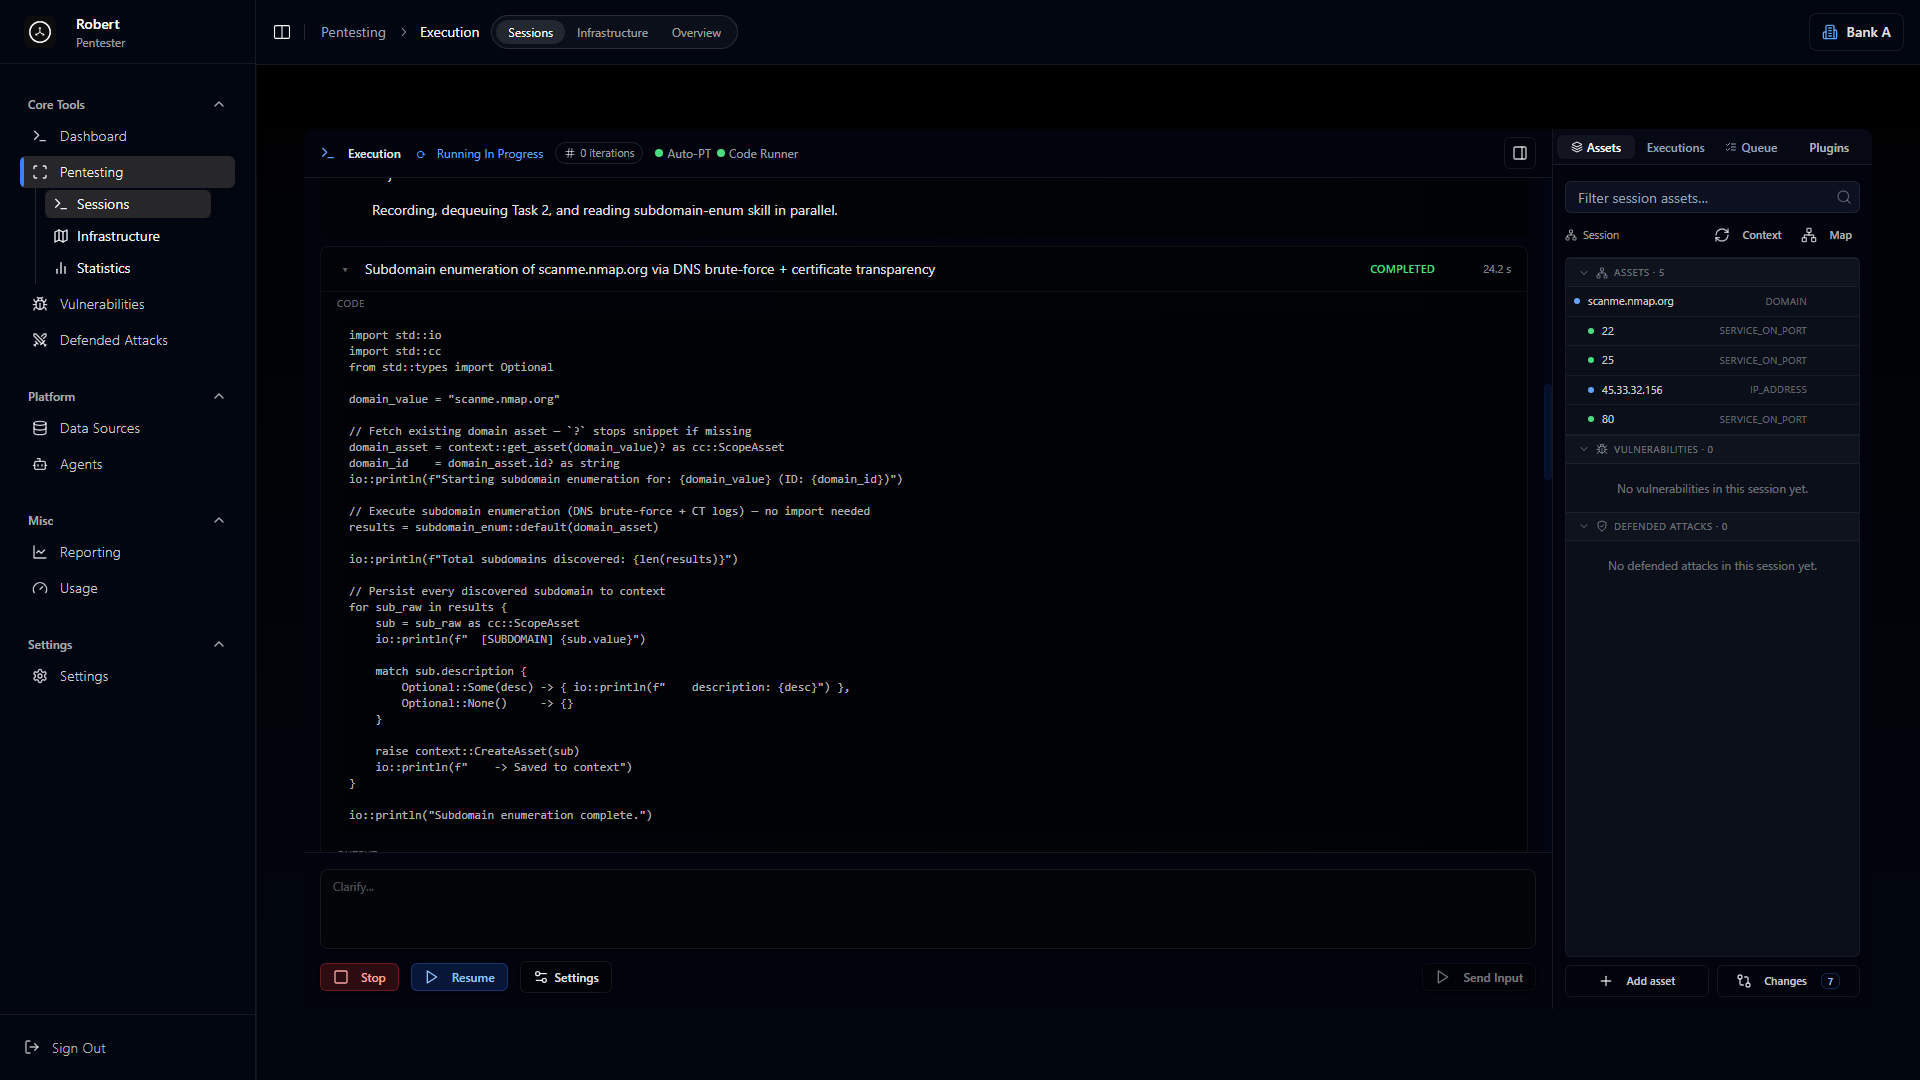This screenshot has width=1920, height=1080.
Task: Select the scanme.nmap.org domain asset
Action: [1712, 301]
